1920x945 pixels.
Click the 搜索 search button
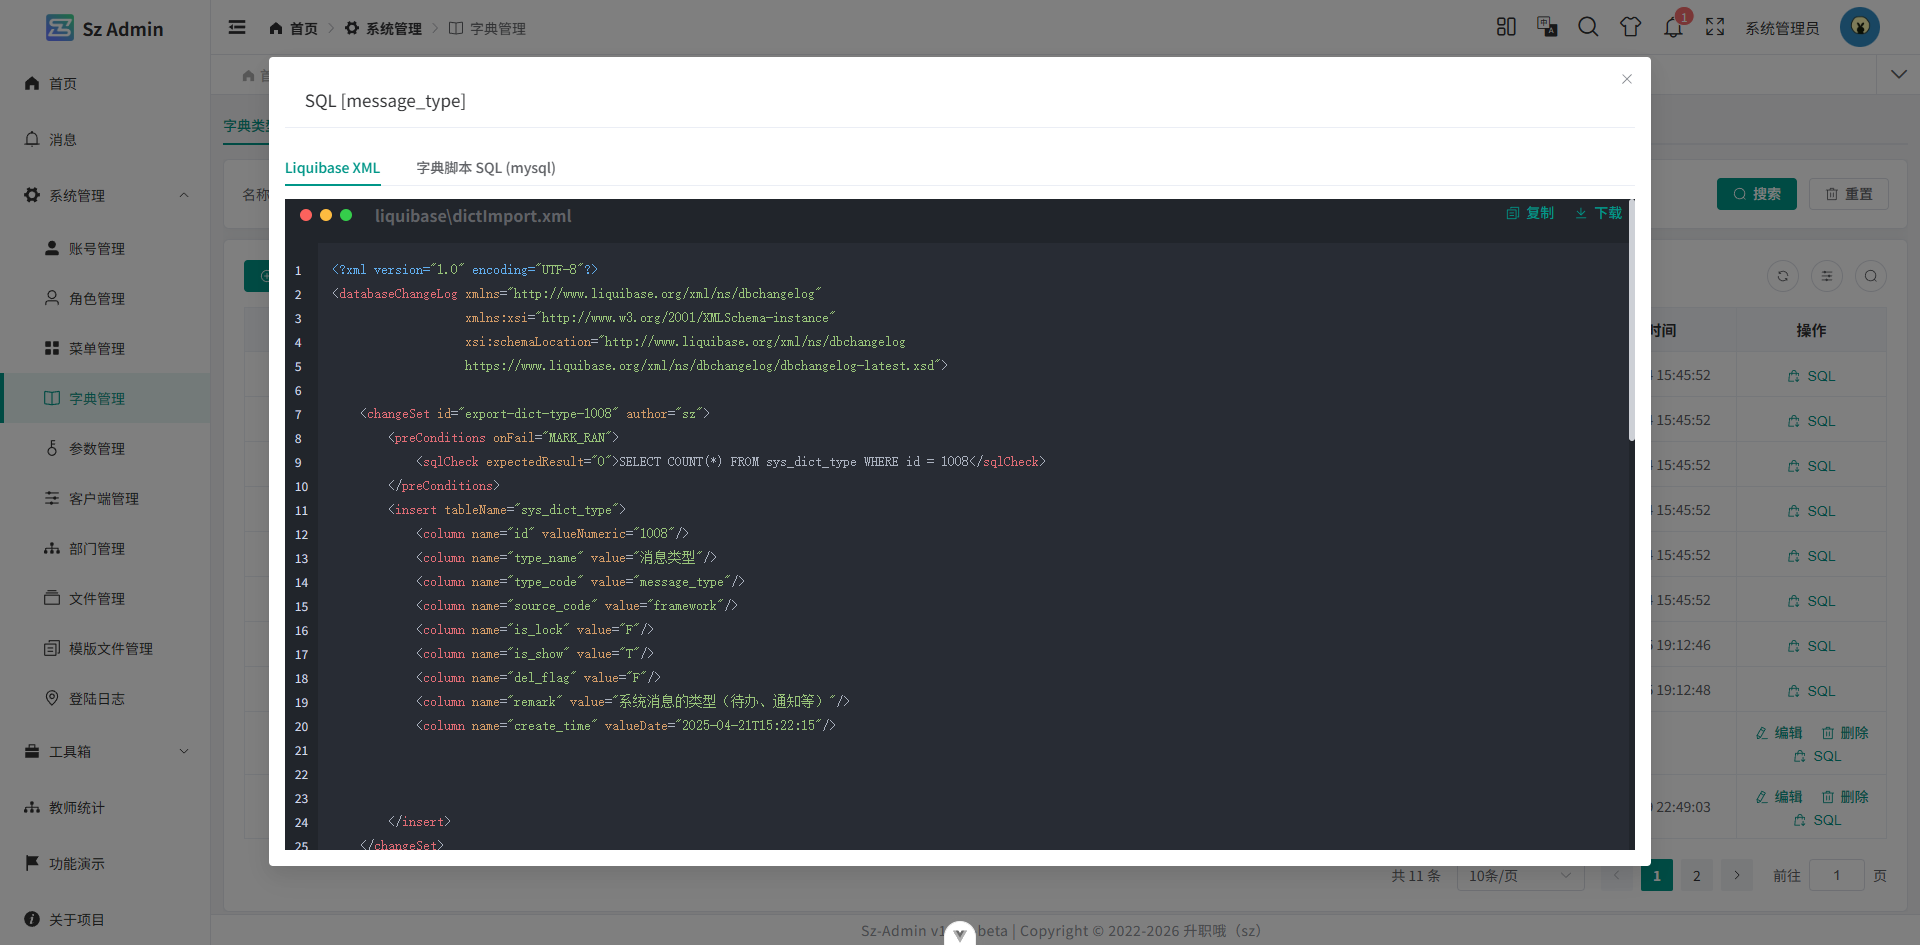(1756, 194)
